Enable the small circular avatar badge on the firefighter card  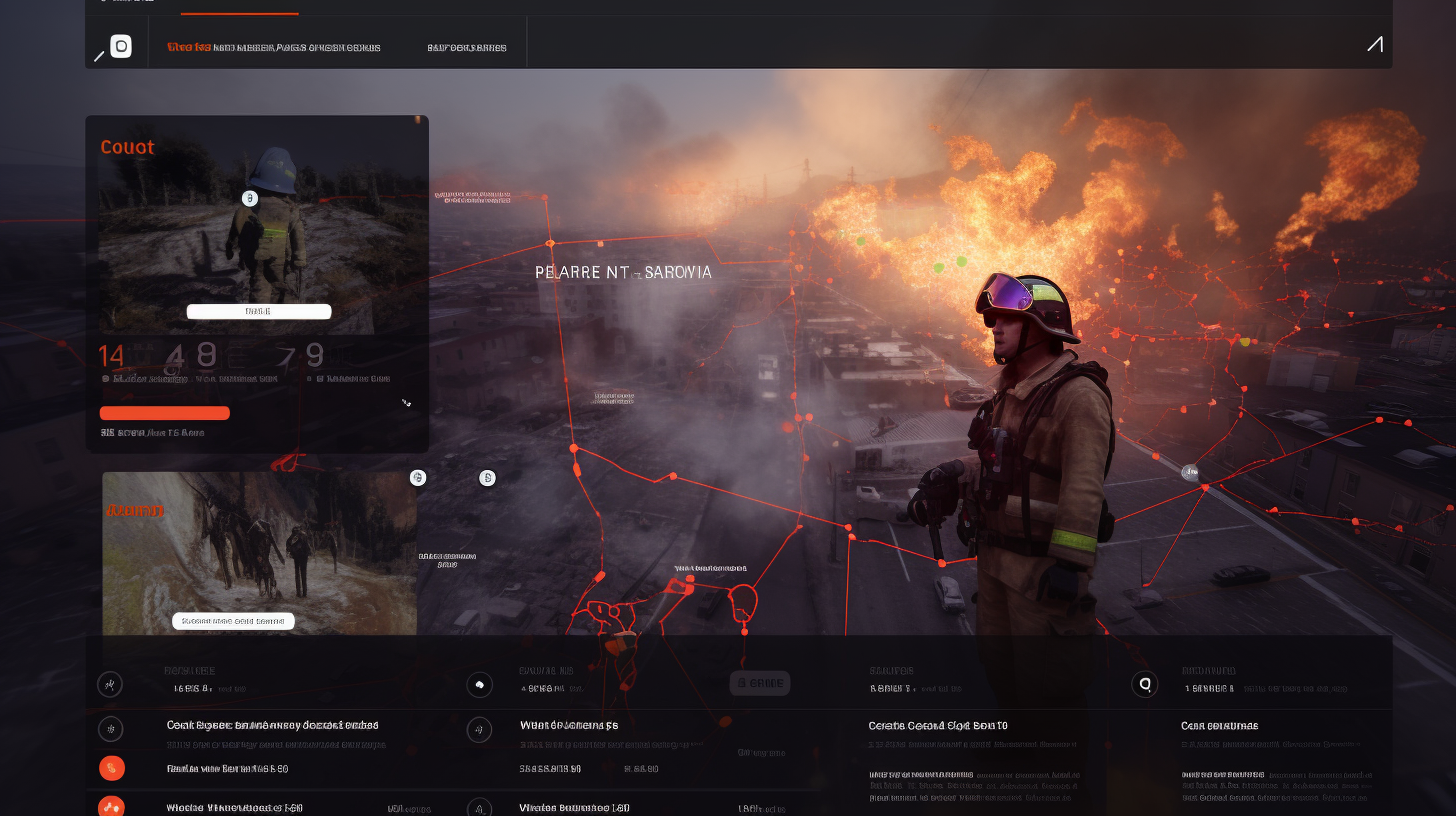[249, 198]
